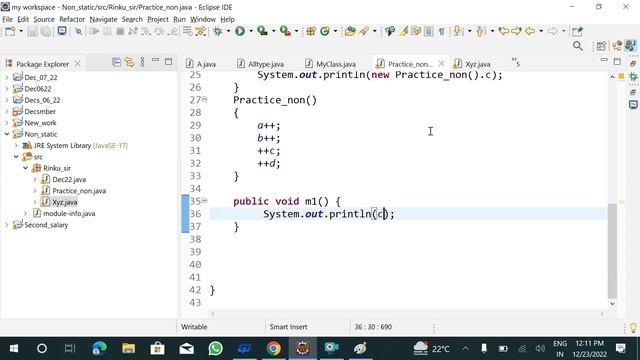640x360 pixels.
Task: Click the Terminate red square icon
Action: tap(120, 31)
